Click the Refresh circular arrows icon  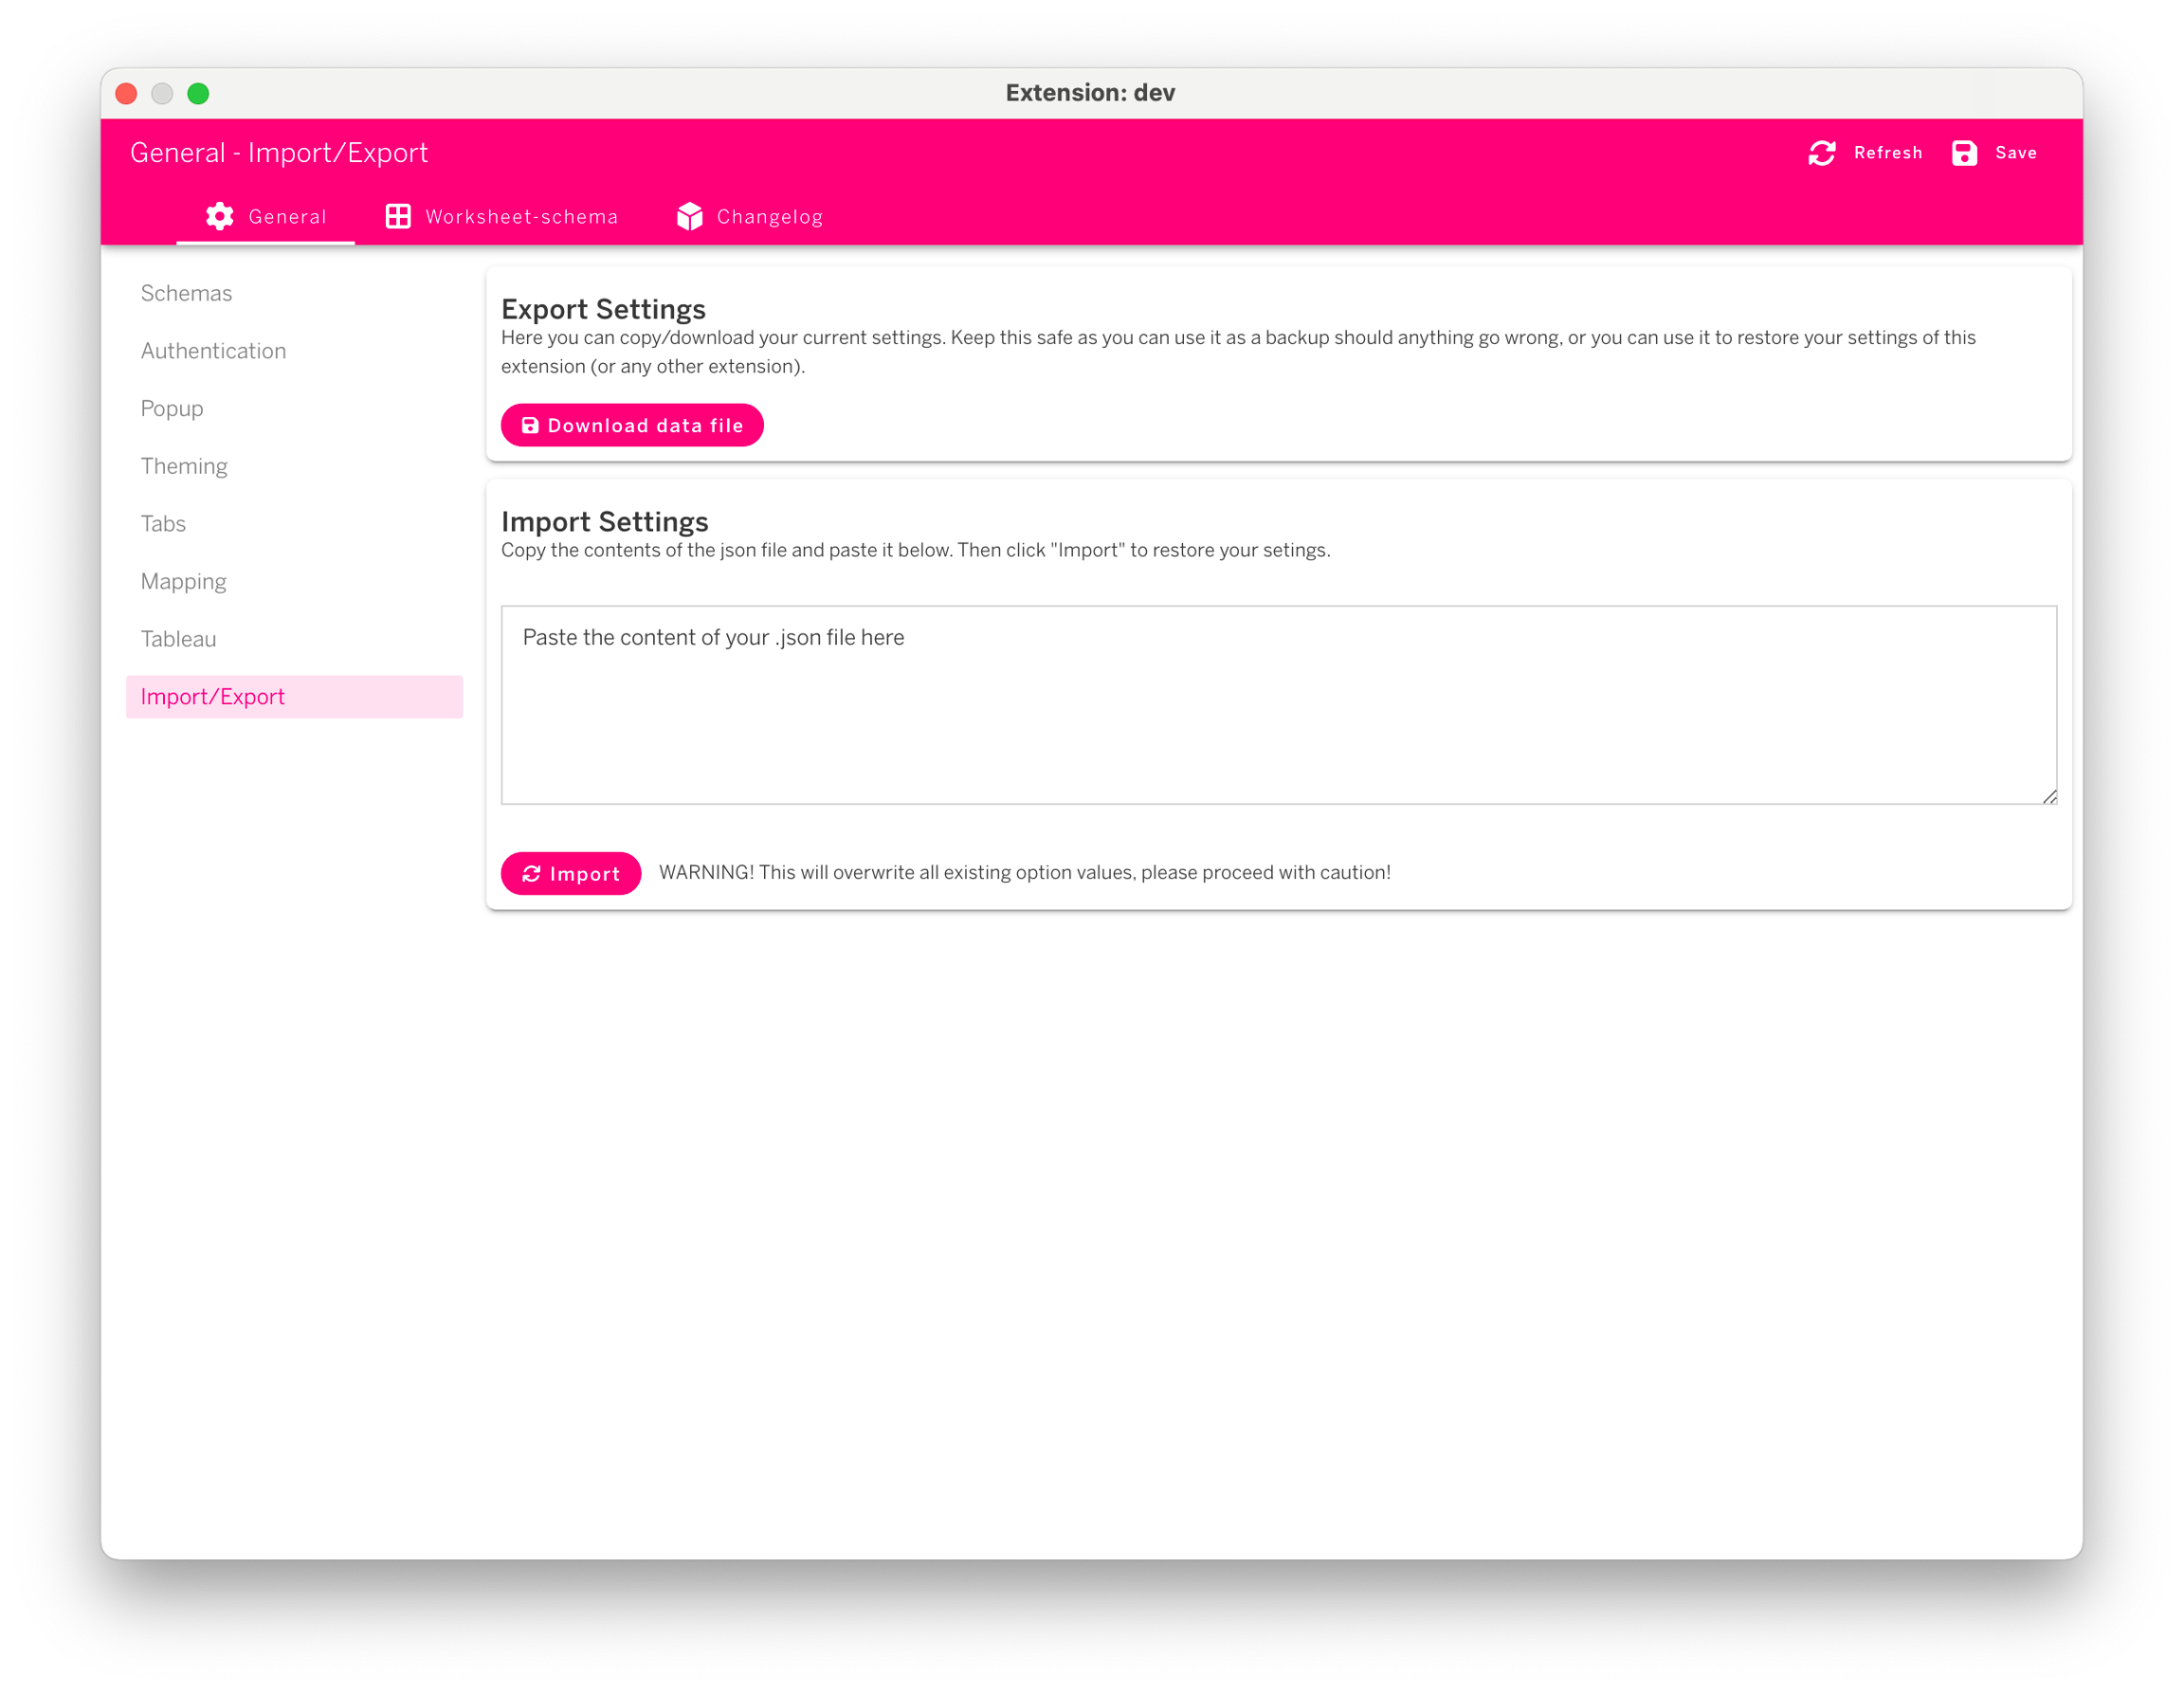[1821, 153]
